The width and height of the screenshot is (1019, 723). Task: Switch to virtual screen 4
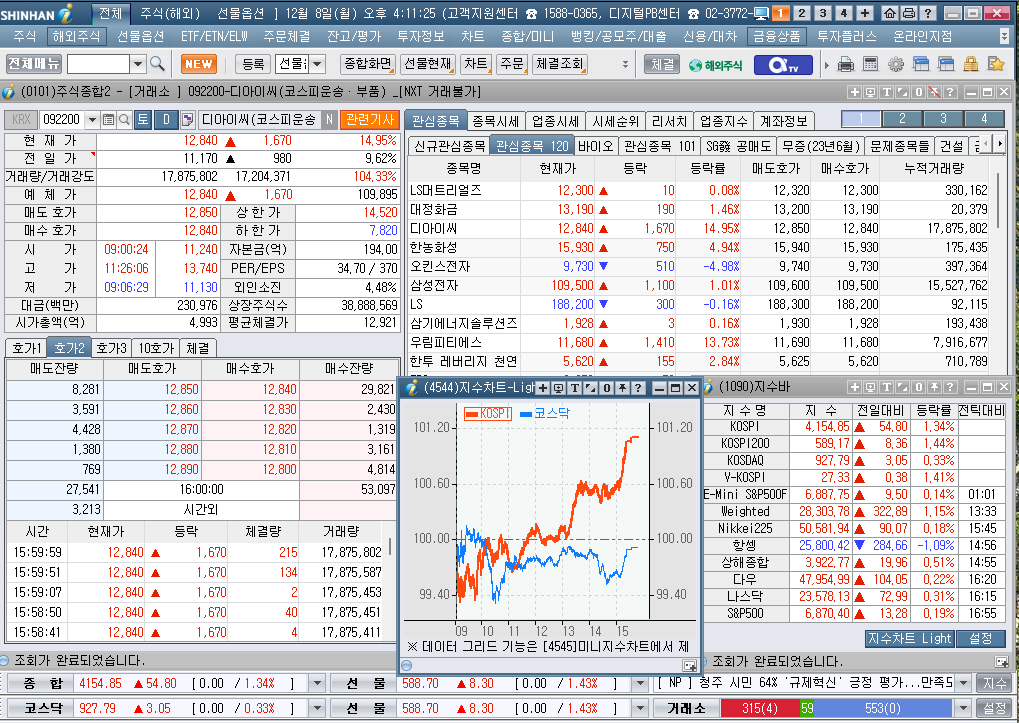(844, 13)
